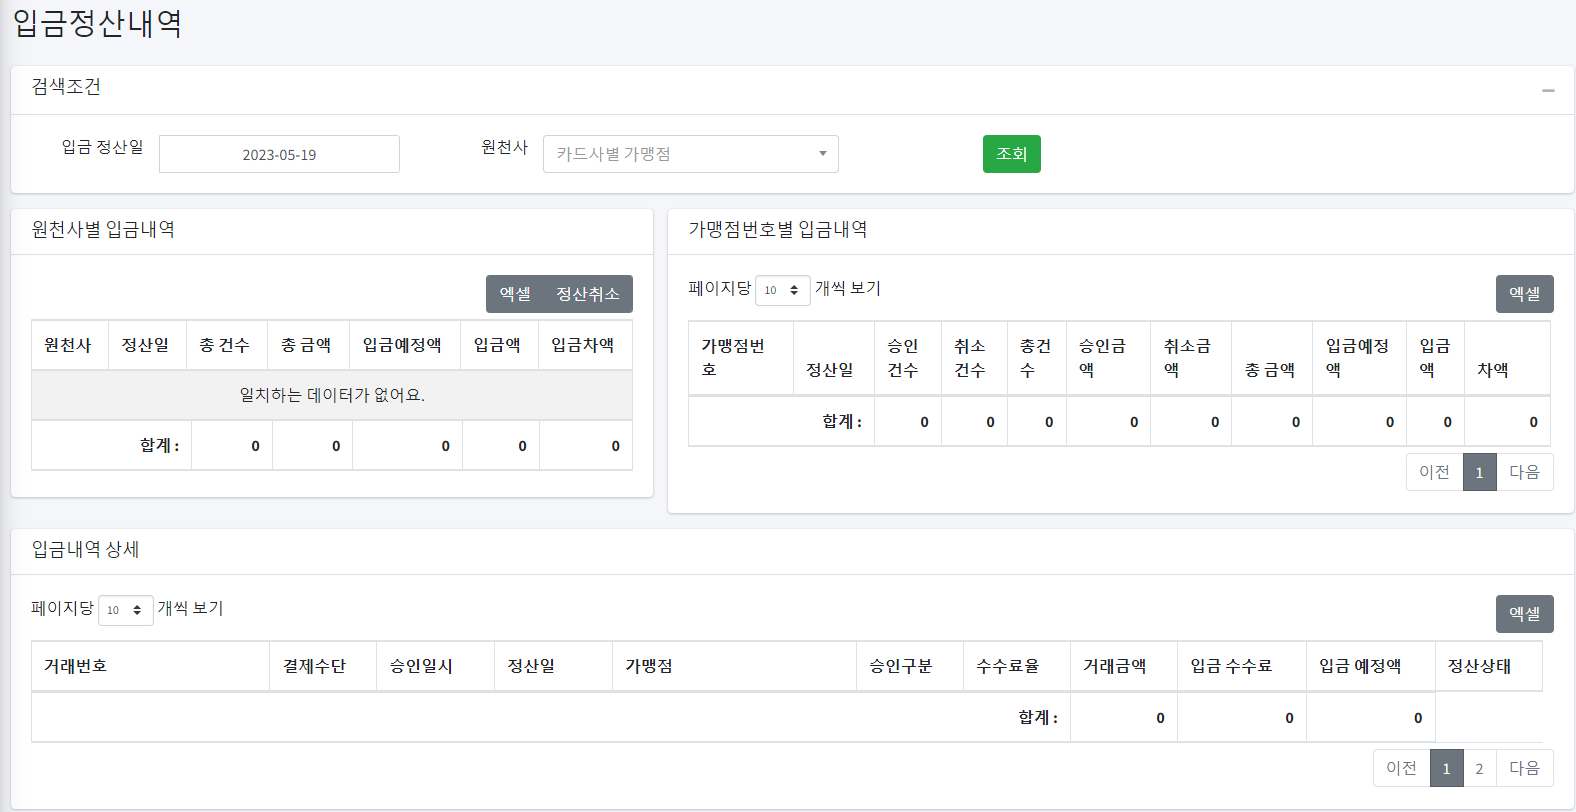Click 이전 in 가맹점번호별 입금내역 pagination
Image resolution: width=1576 pixels, height=812 pixels.
(x=1434, y=472)
